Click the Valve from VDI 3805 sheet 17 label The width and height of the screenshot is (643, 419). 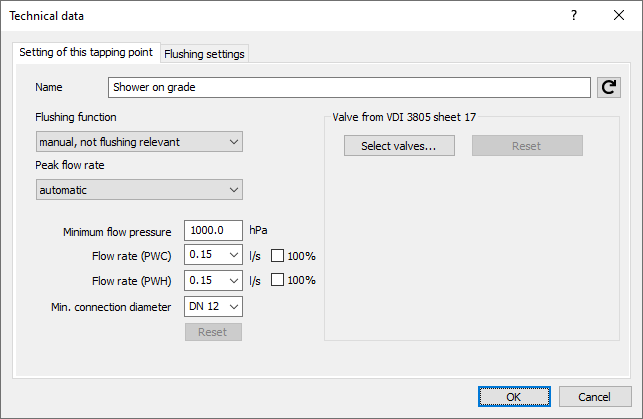point(404,117)
